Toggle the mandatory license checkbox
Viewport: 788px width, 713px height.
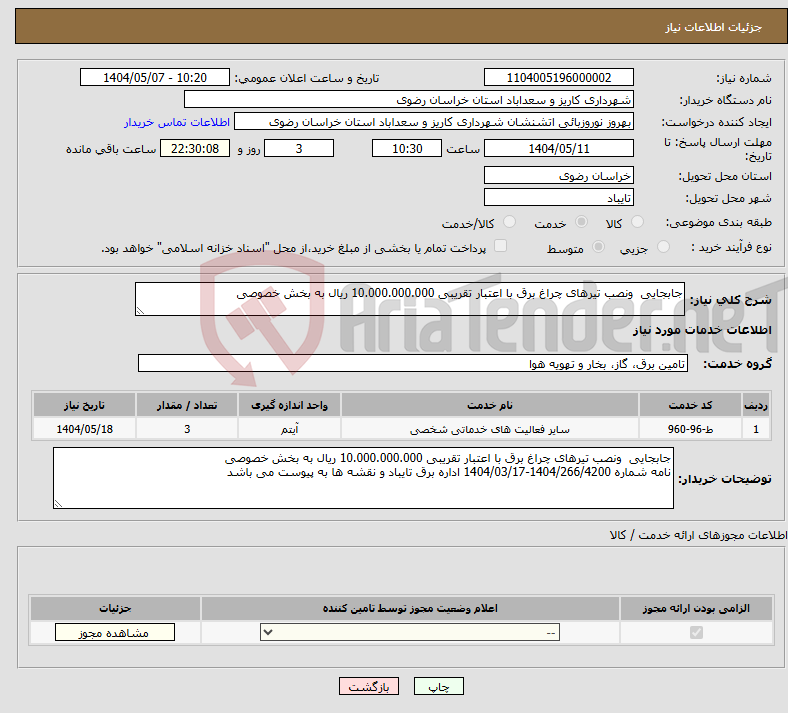pos(696,633)
